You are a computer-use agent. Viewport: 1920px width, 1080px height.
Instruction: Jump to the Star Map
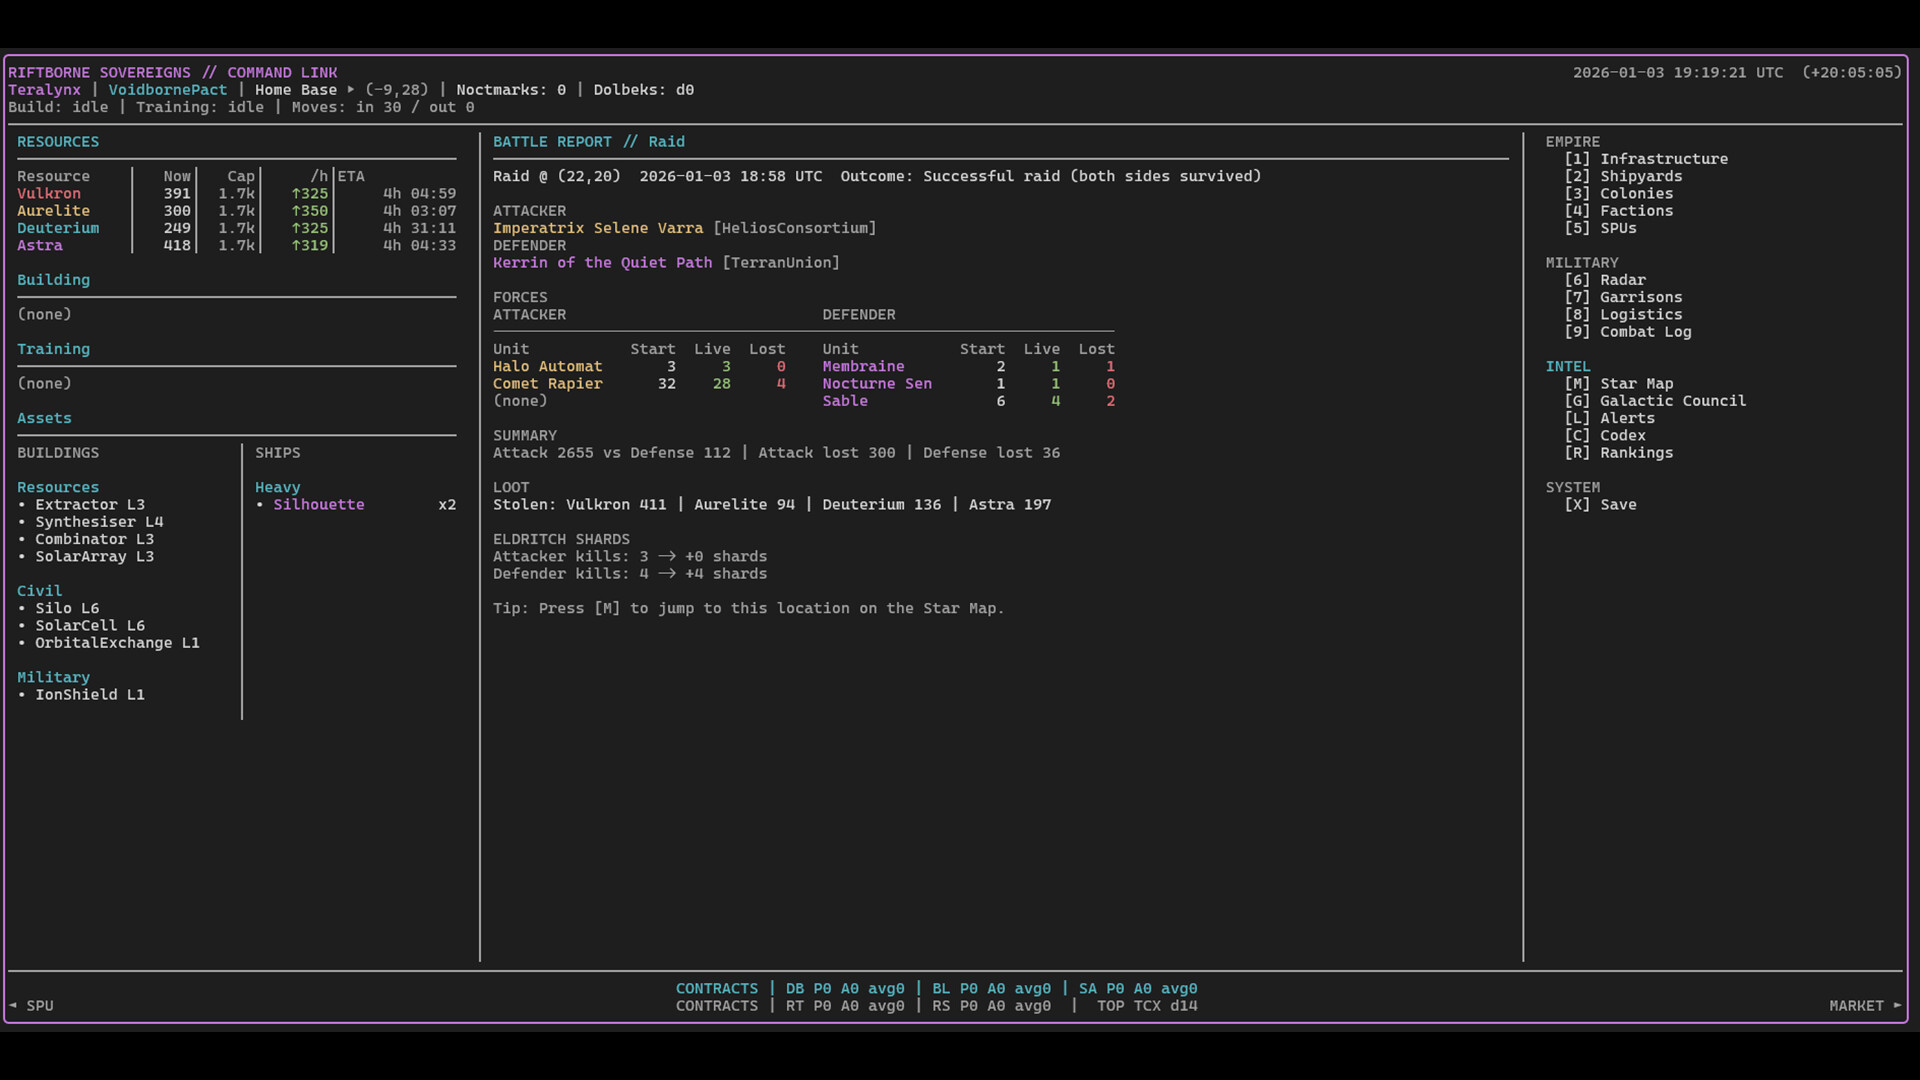tap(1636, 383)
